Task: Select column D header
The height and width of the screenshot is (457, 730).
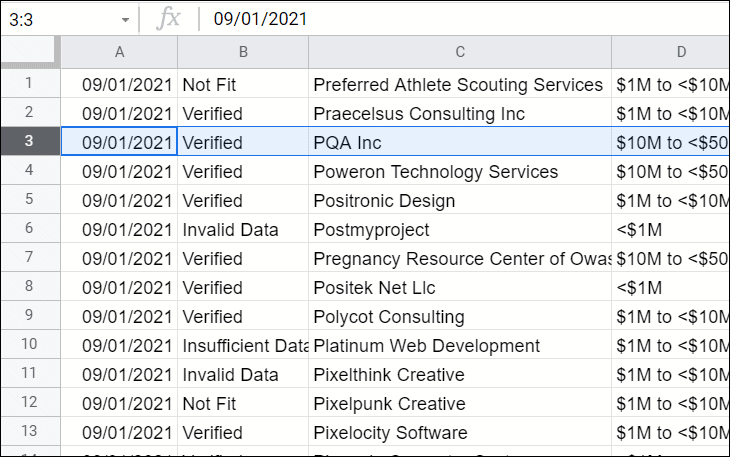Action: 671,52
